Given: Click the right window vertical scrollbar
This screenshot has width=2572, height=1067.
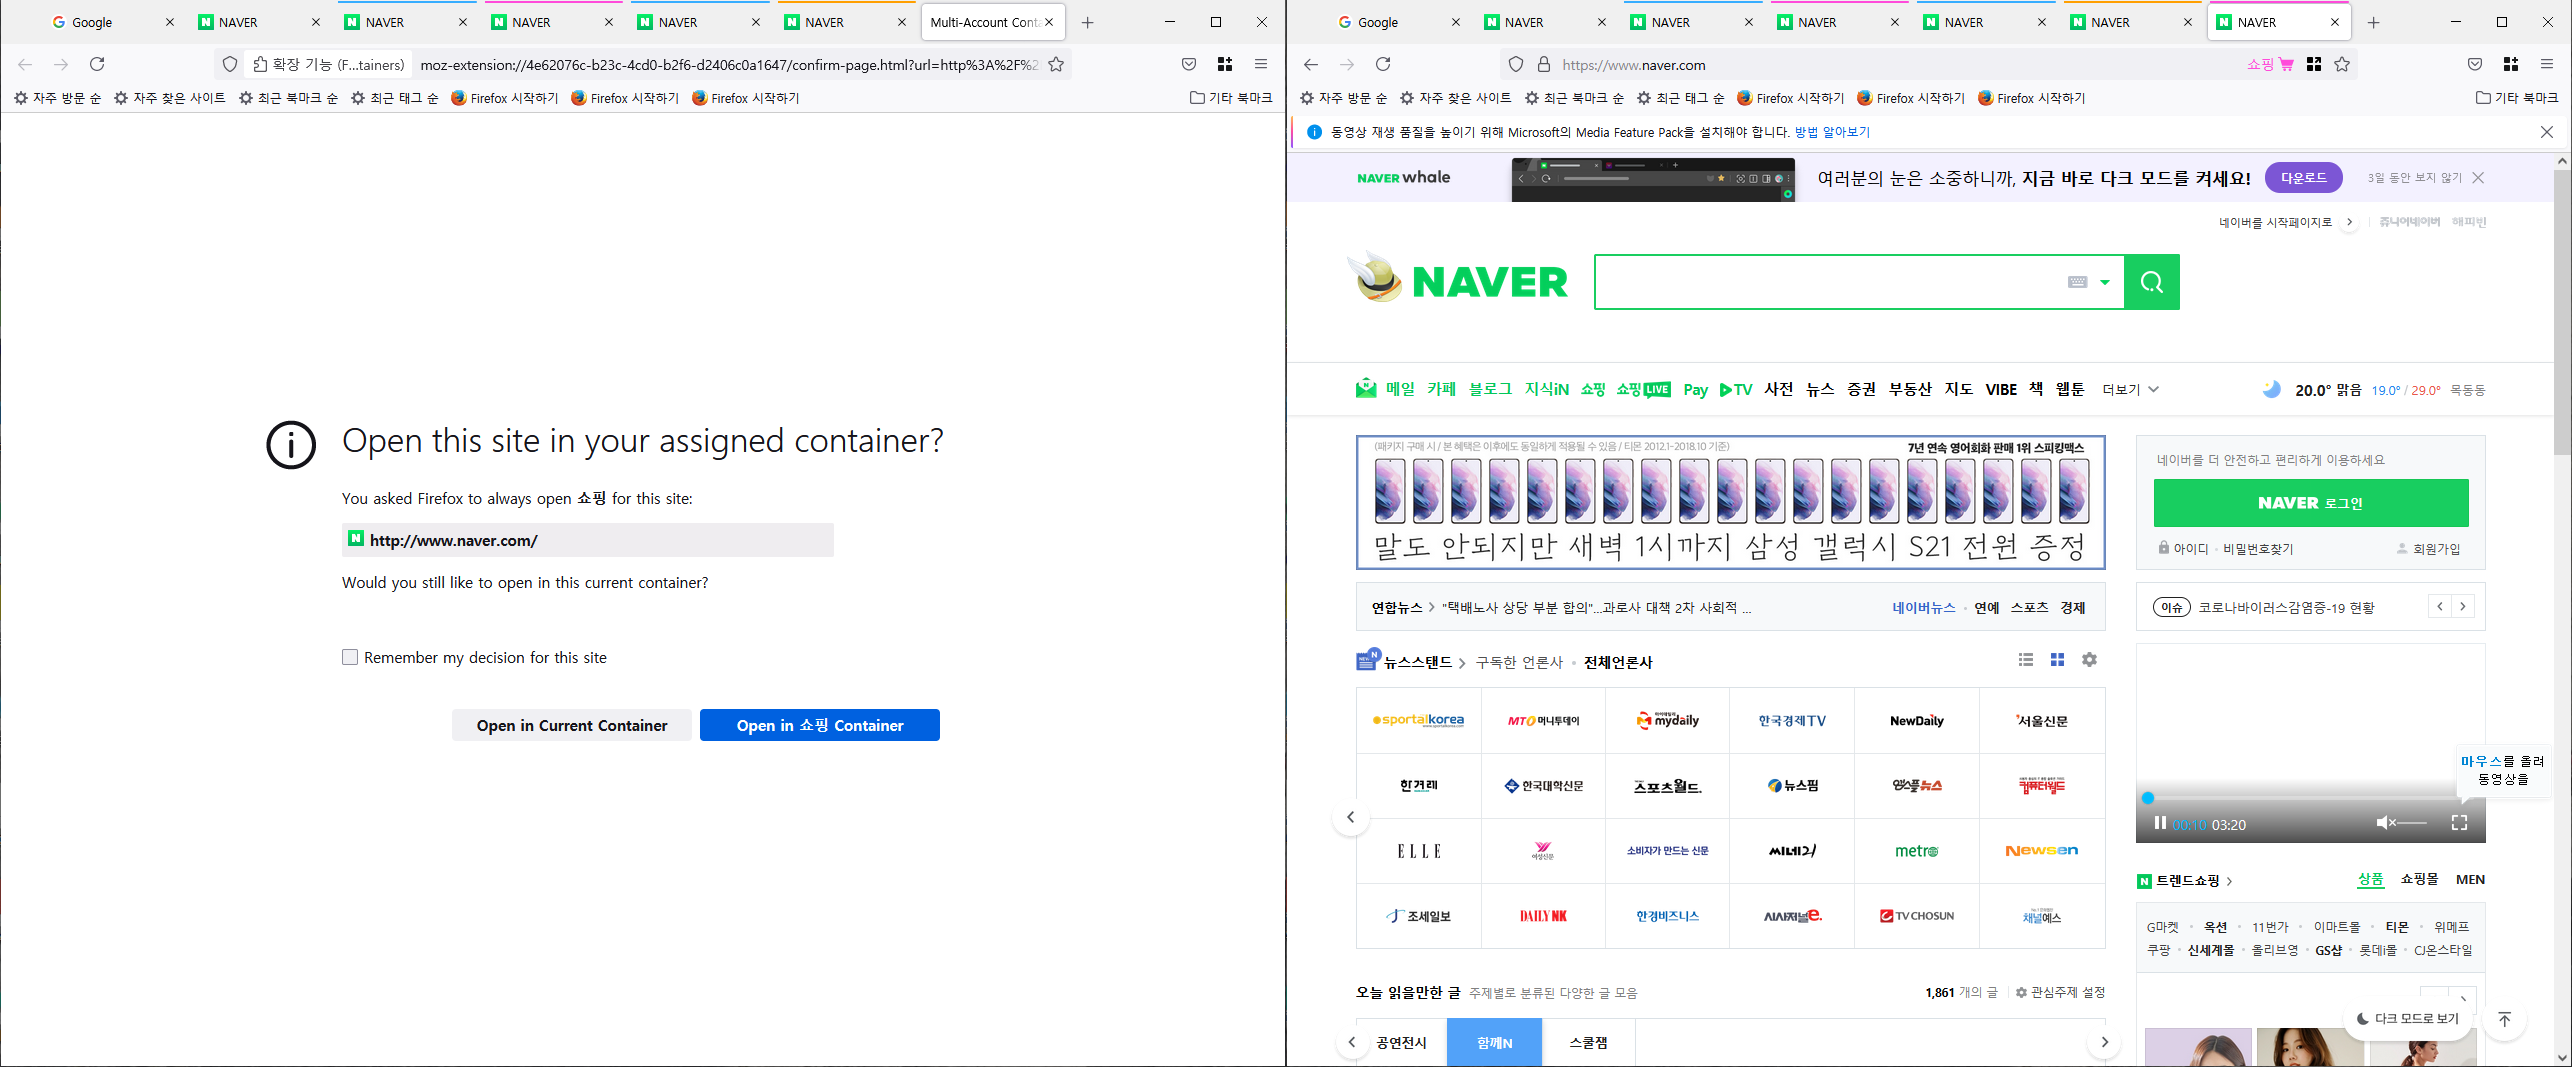Looking at the screenshot, I should coord(2562,312).
